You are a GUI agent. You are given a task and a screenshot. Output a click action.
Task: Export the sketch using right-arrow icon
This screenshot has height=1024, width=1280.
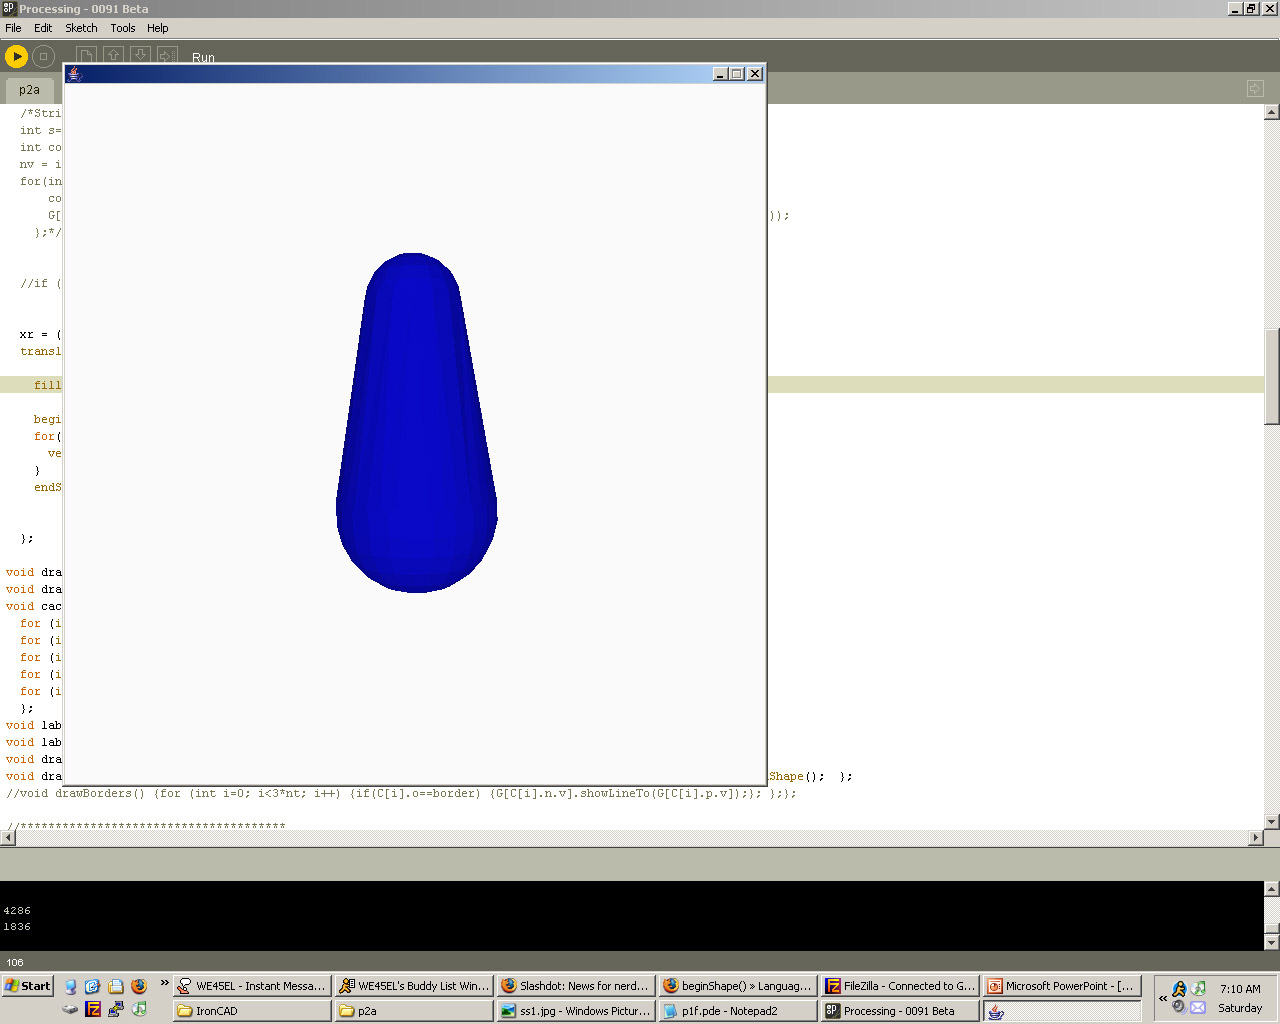tap(168, 56)
